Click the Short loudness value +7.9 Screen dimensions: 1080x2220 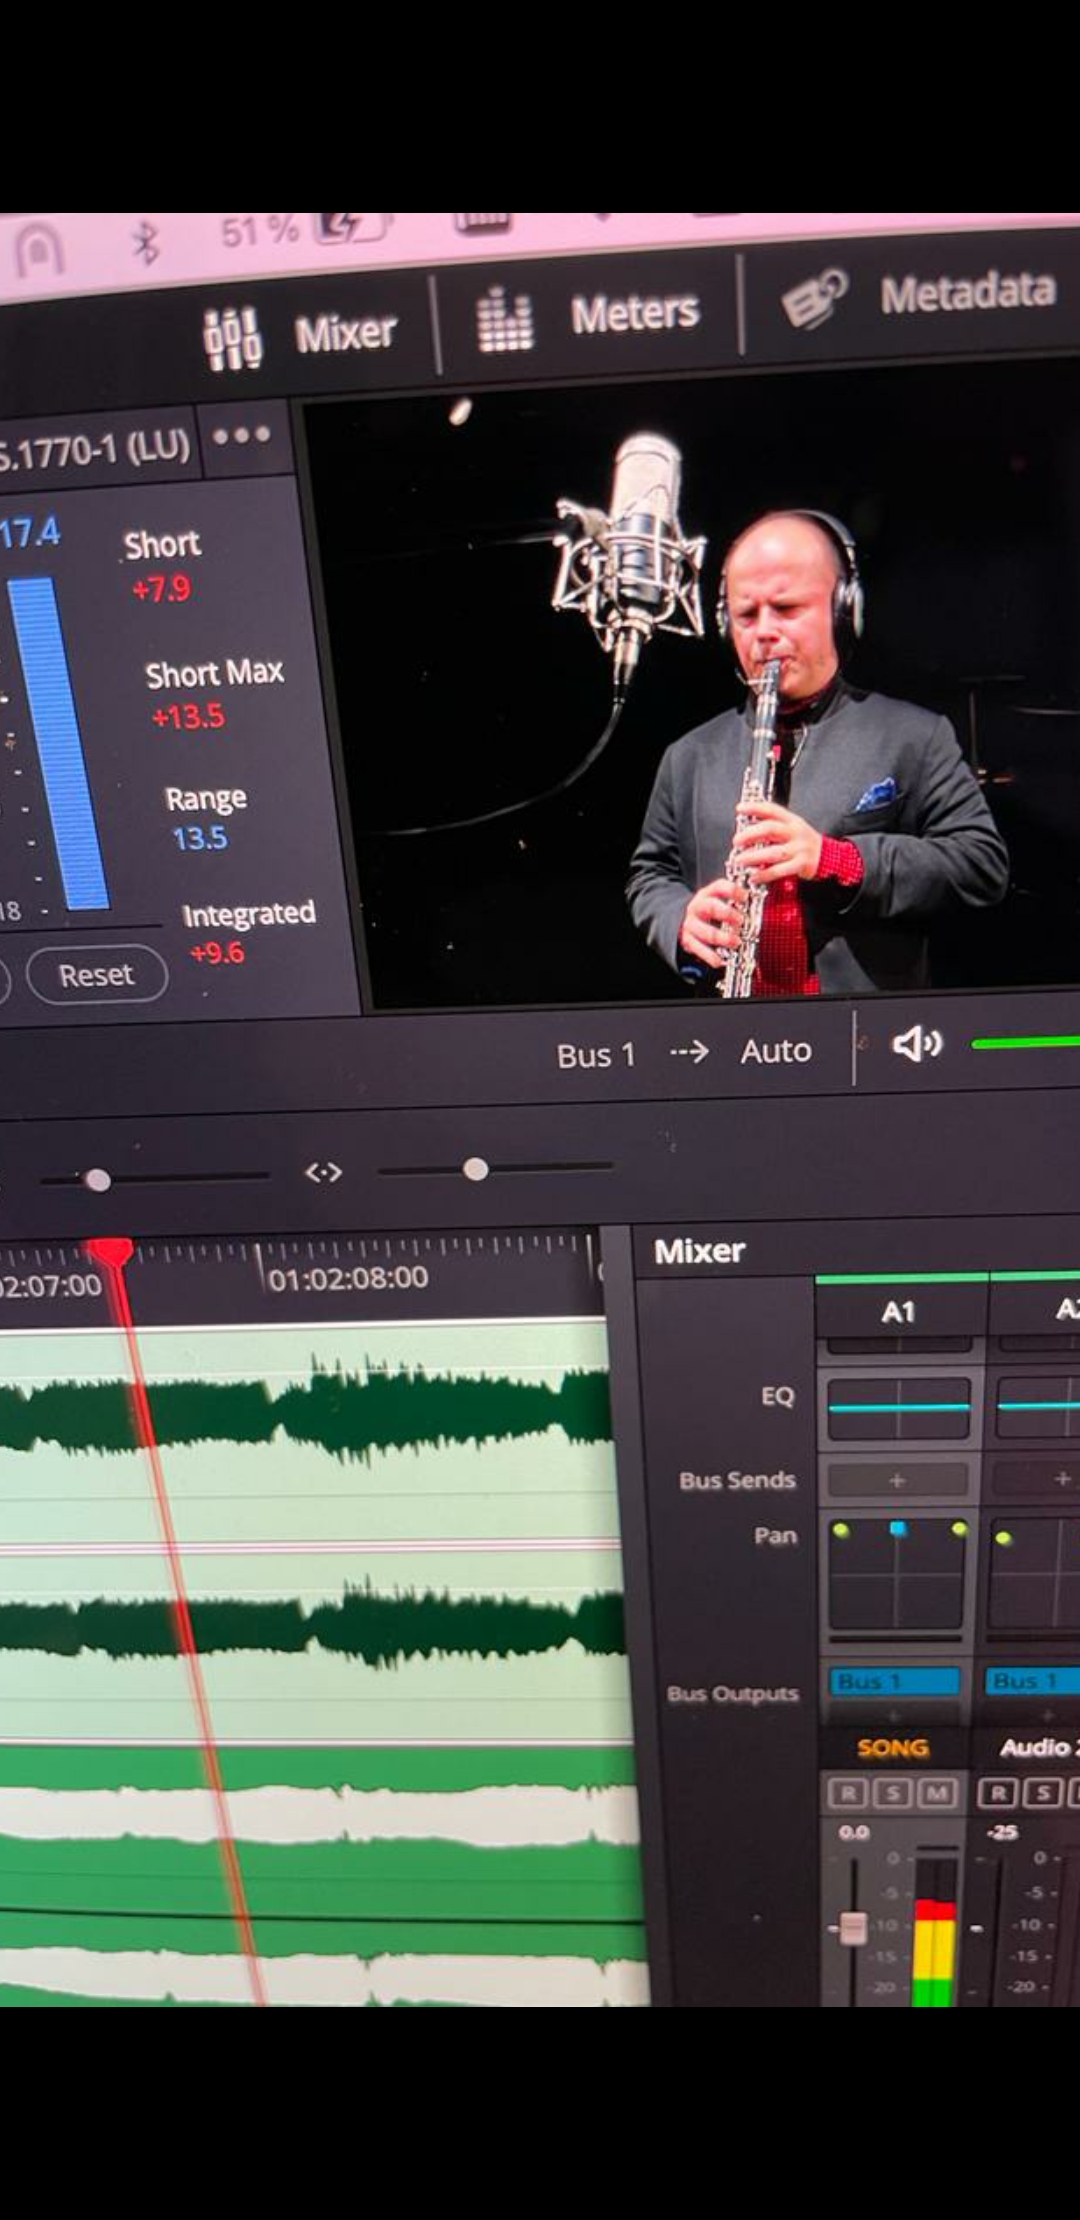click(161, 589)
